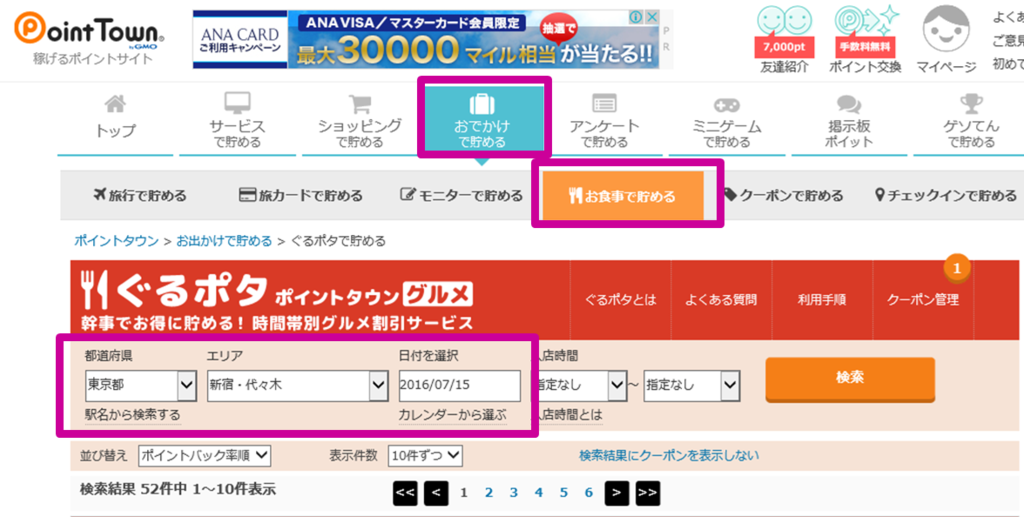Go to previous page with < button
Screen dimensions: 1024x517
[436, 493]
